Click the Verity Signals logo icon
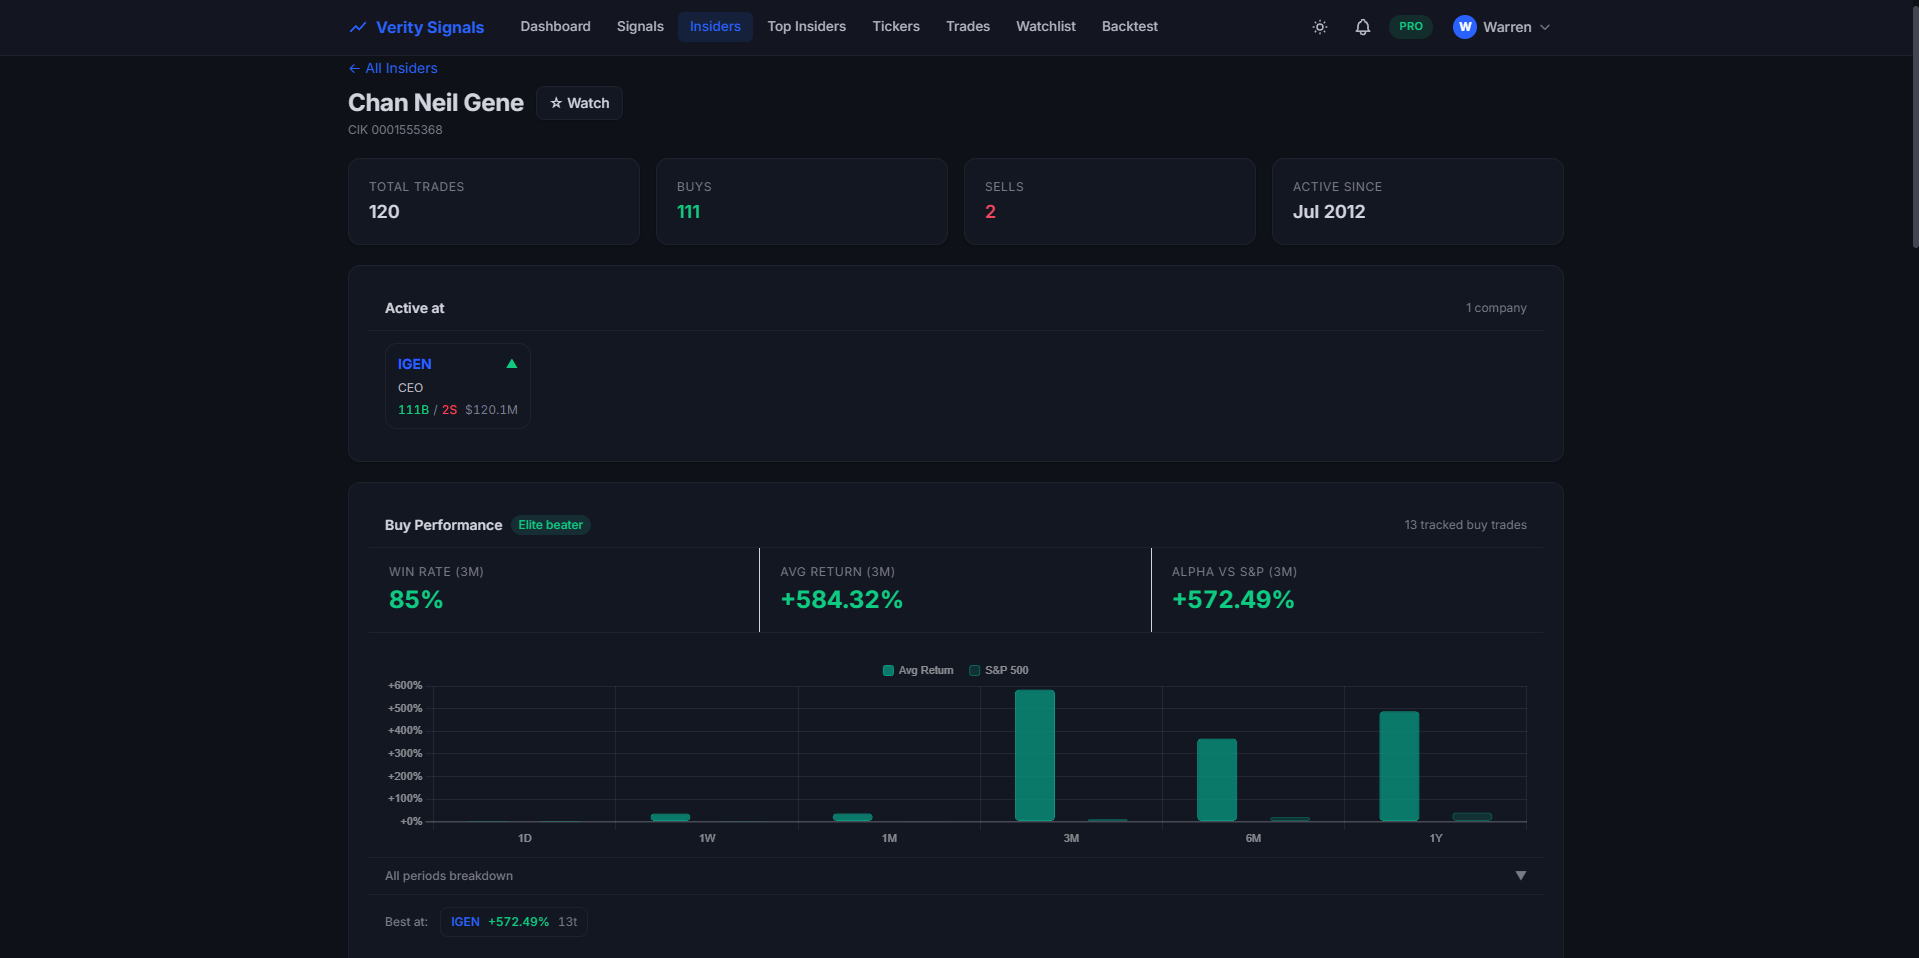Viewport: 1919px width, 958px height. pyautogui.click(x=357, y=27)
